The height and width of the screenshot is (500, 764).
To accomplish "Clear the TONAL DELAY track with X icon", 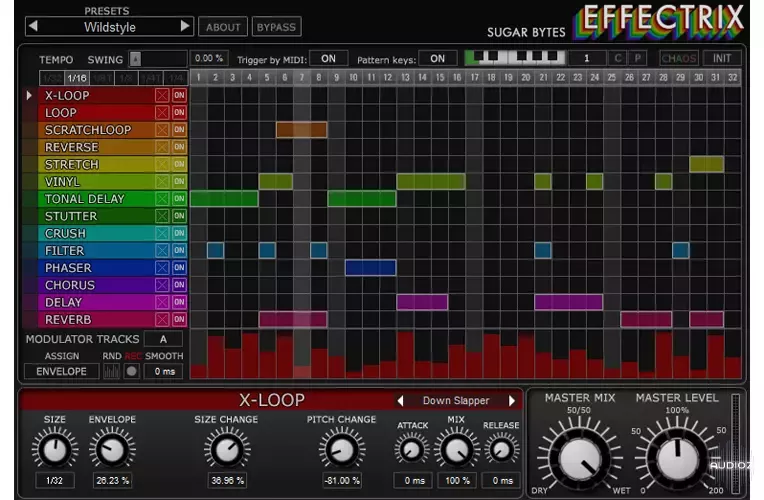I will (x=162, y=199).
